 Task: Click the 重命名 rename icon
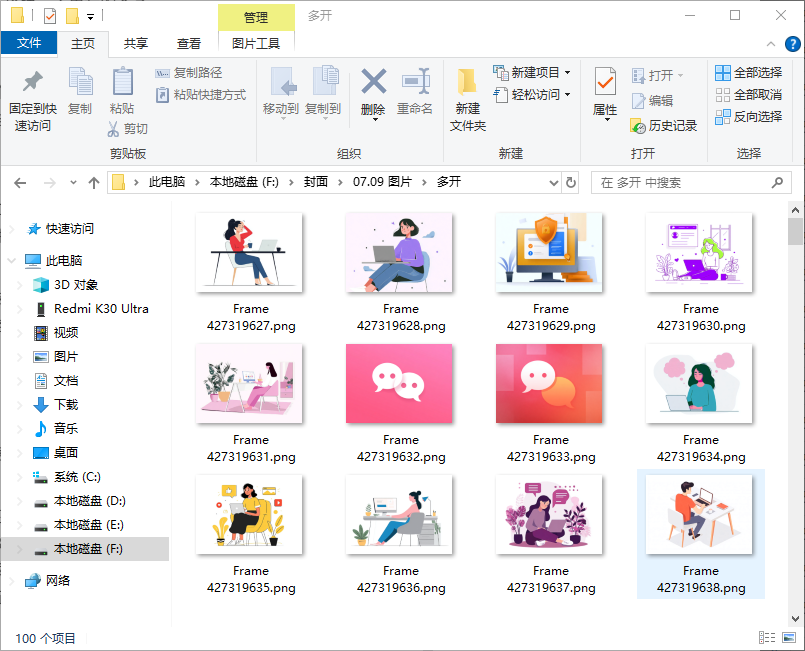point(415,81)
